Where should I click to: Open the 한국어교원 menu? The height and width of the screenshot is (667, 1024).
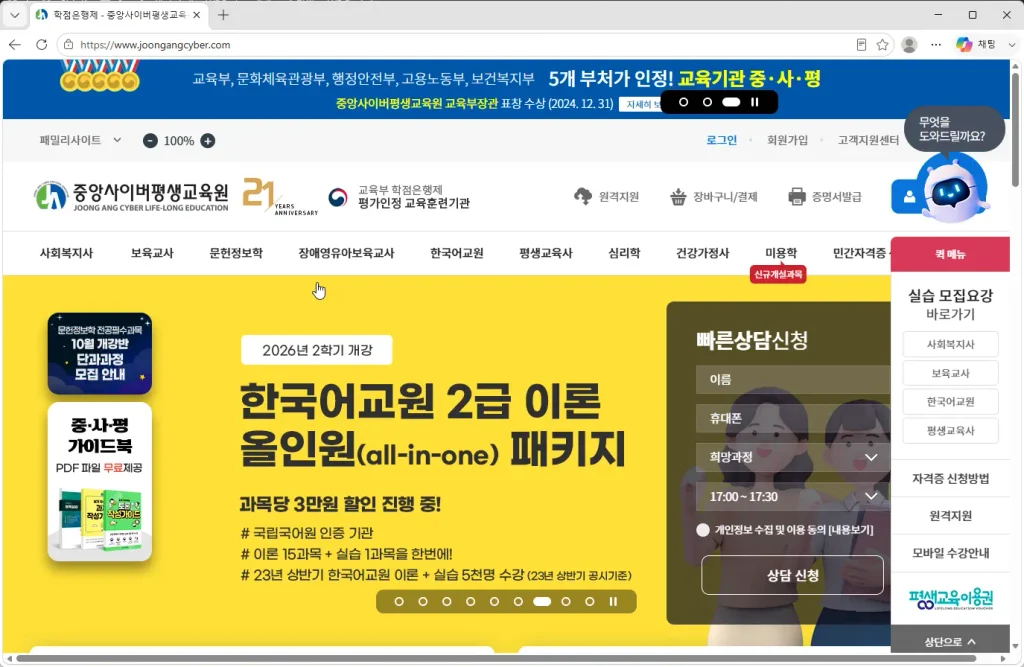tap(456, 253)
